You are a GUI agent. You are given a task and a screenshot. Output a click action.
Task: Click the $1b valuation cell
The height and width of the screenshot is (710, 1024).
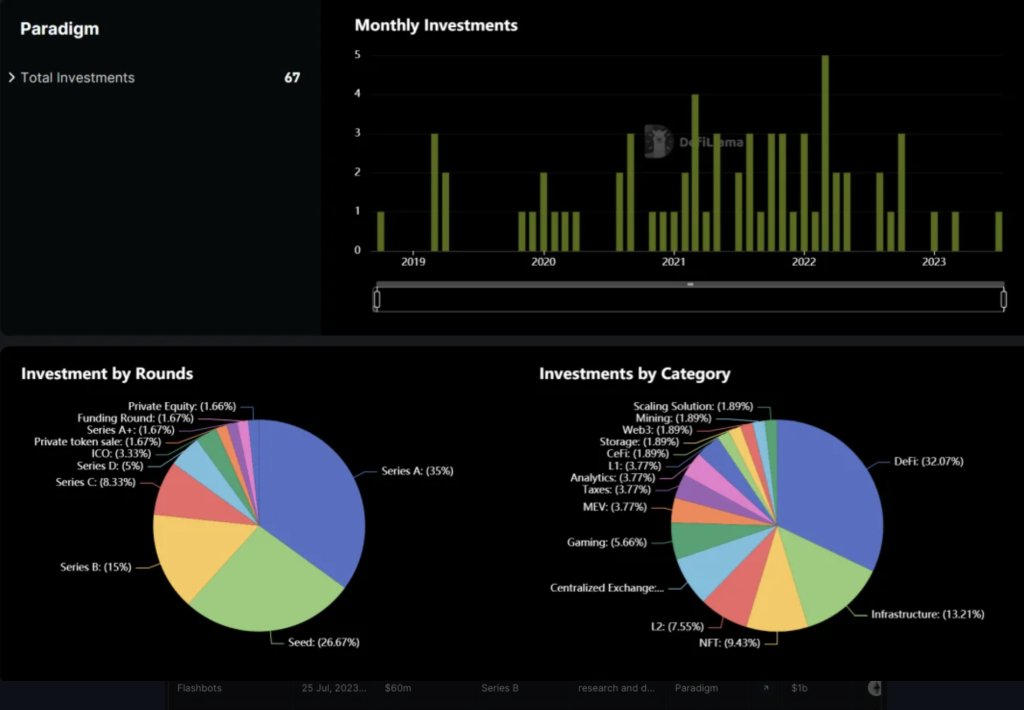pos(799,688)
